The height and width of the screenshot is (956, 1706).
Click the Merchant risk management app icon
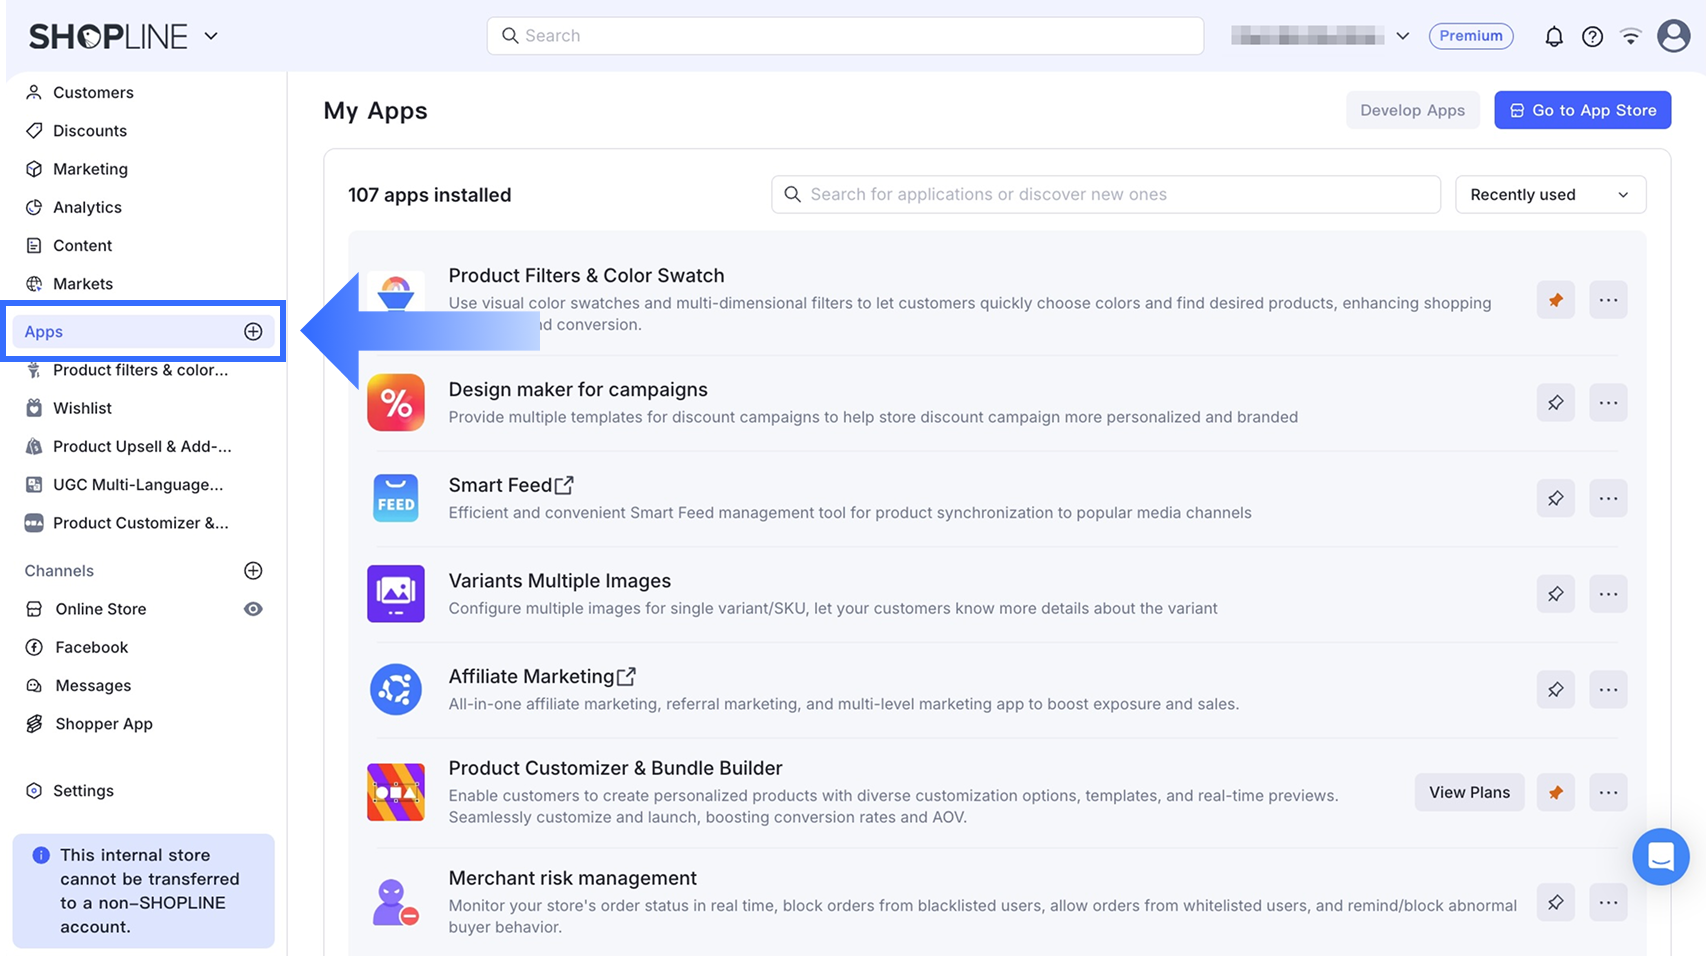[x=396, y=902]
